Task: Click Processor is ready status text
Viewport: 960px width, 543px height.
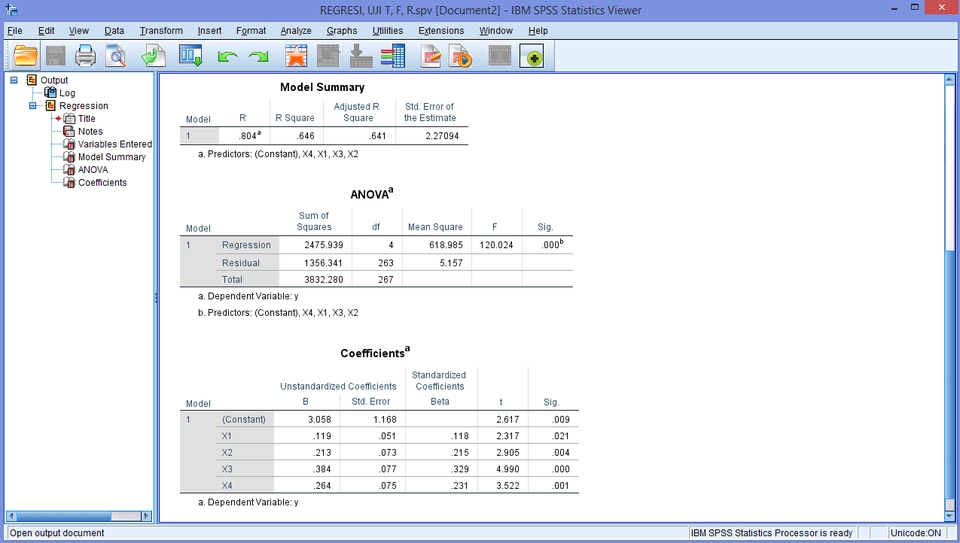Action: coord(771,533)
